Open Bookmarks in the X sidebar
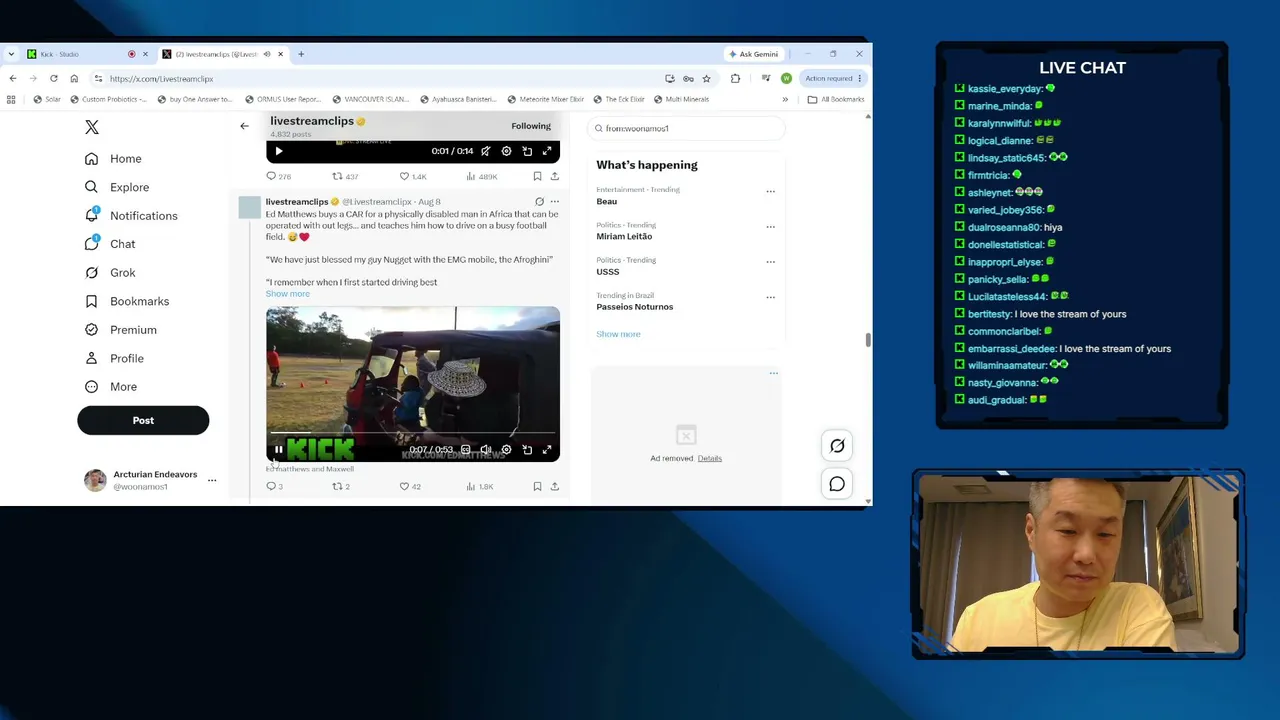Screen dimensions: 1280x720 click(x=127, y=301)
